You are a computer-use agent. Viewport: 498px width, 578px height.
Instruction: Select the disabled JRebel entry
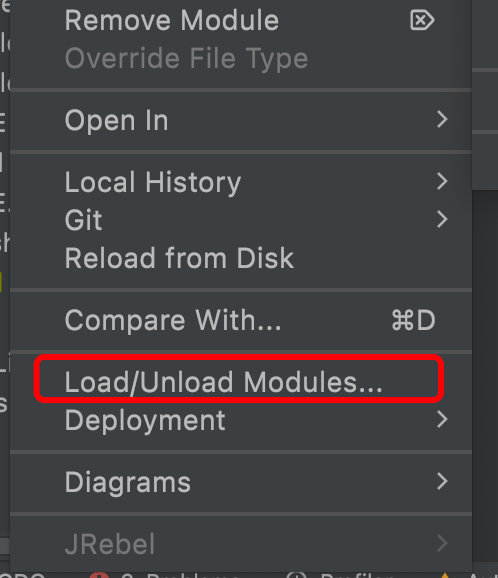pyautogui.click(x=241, y=544)
